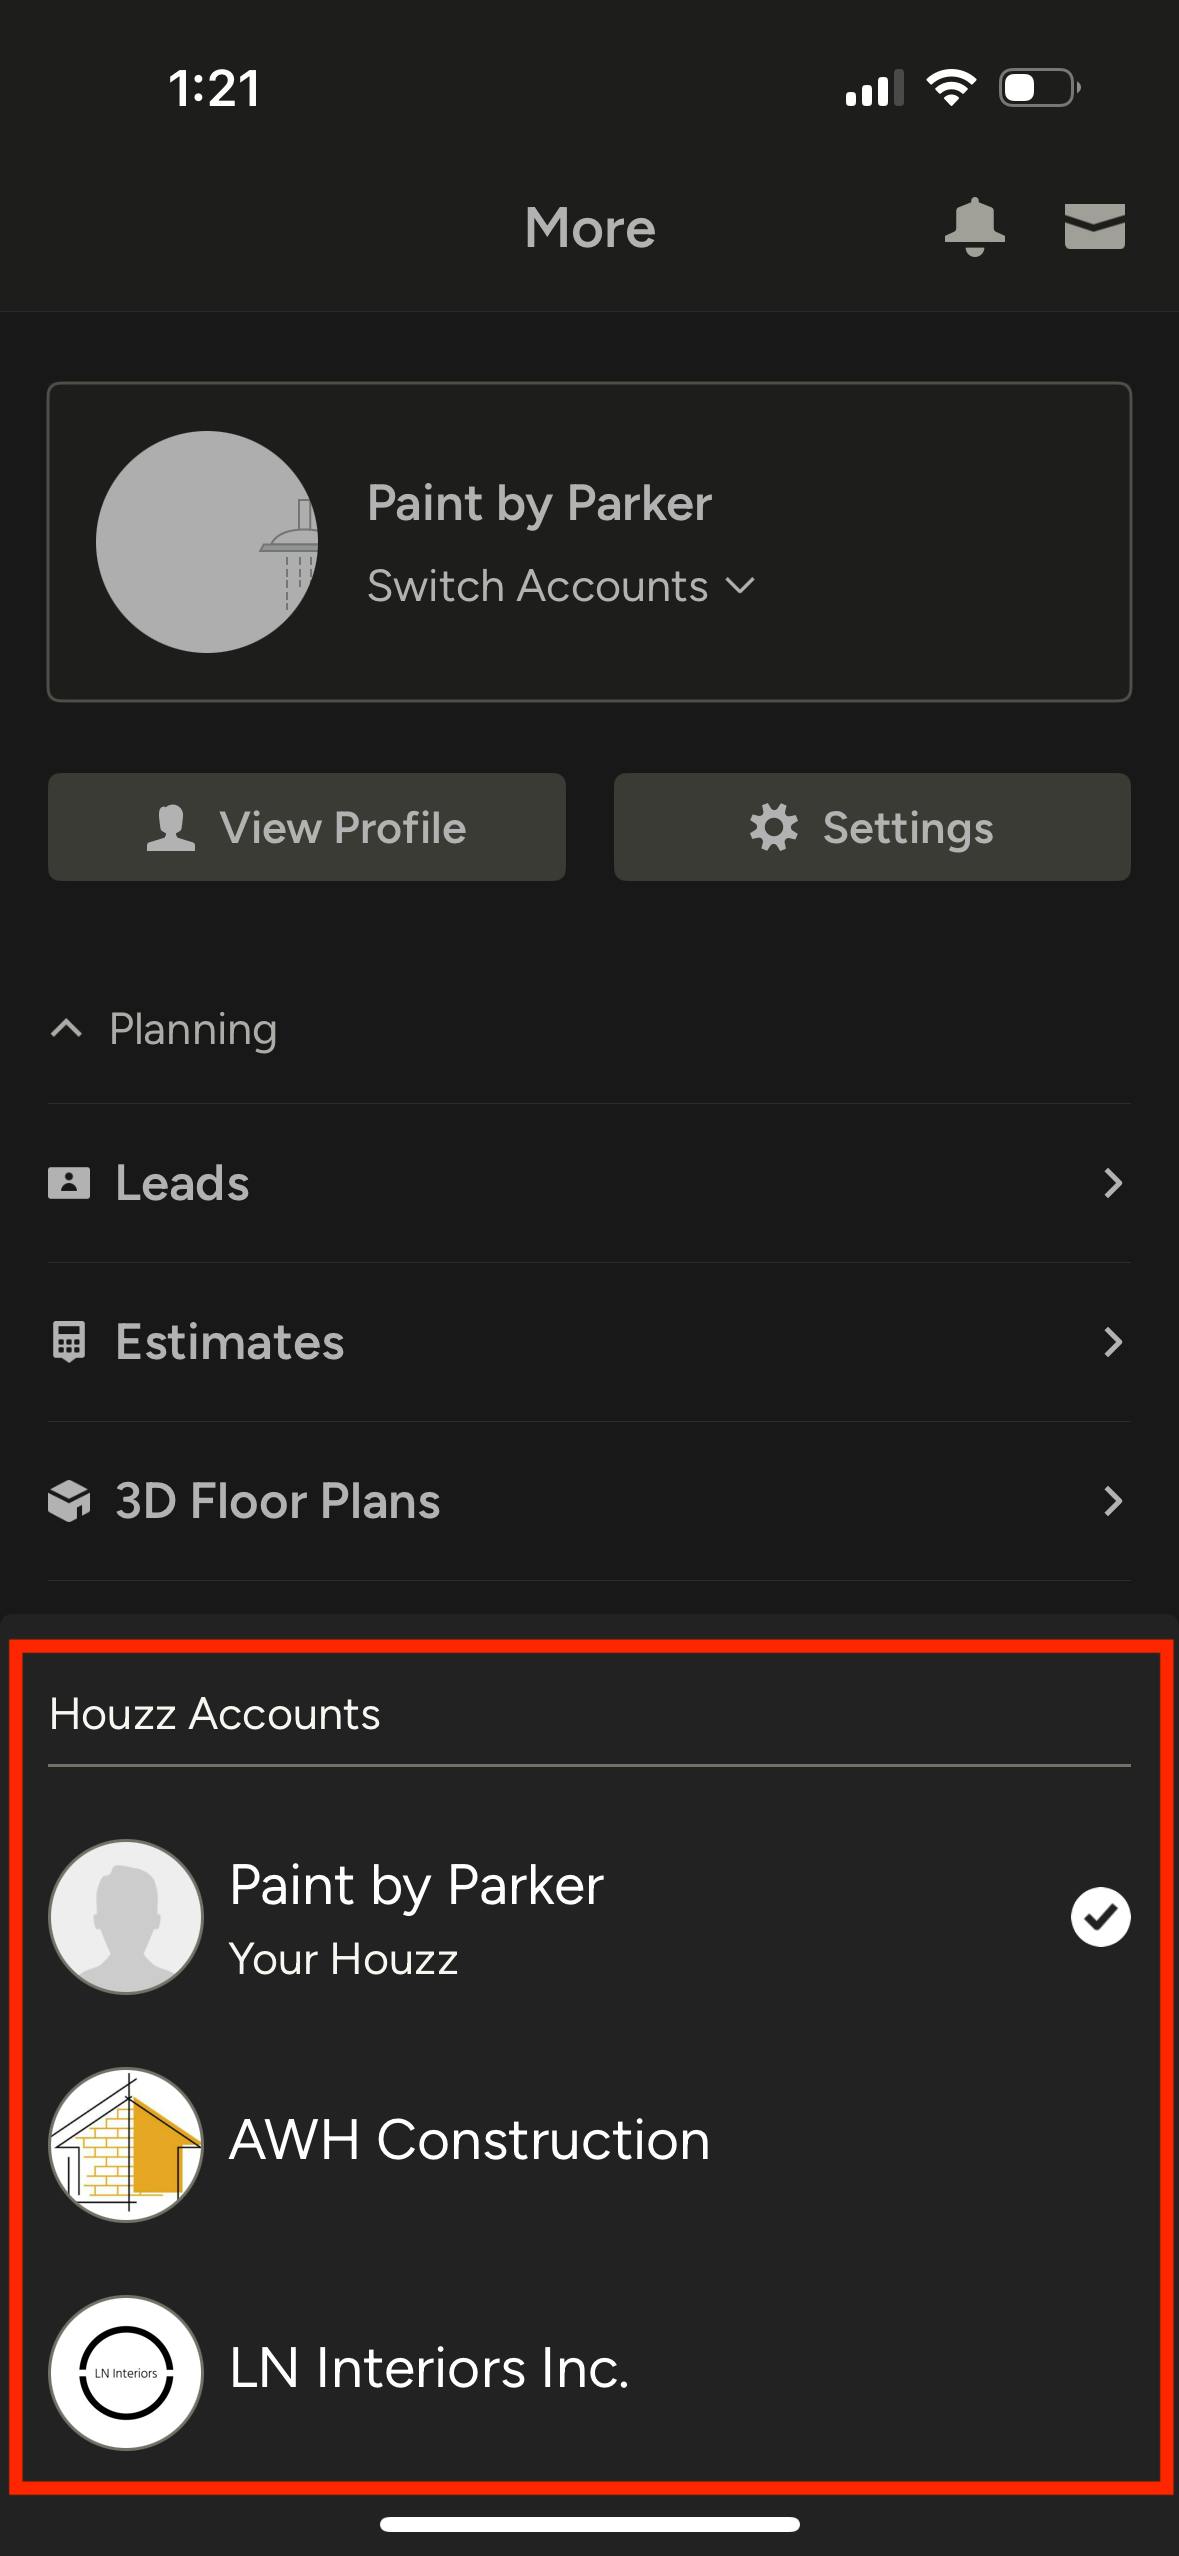
Task: Open the messages envelope icon
Action: [1094, 226]
